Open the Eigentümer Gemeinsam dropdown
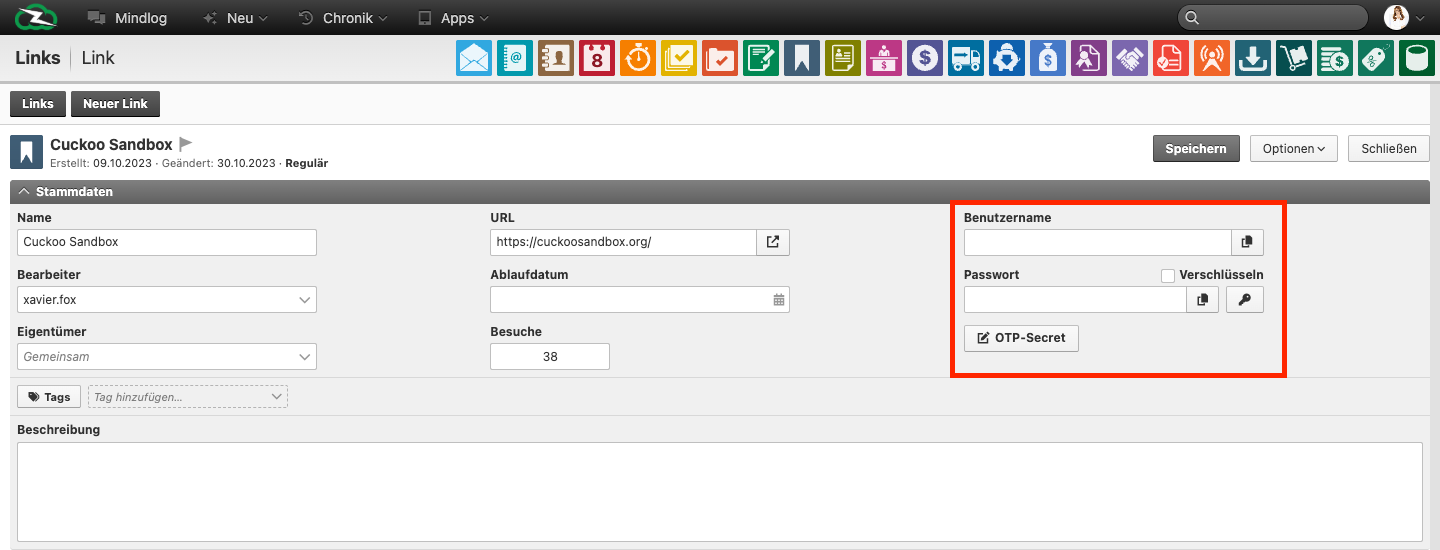This screenshot has height=550, width=1440. (167, 356)
